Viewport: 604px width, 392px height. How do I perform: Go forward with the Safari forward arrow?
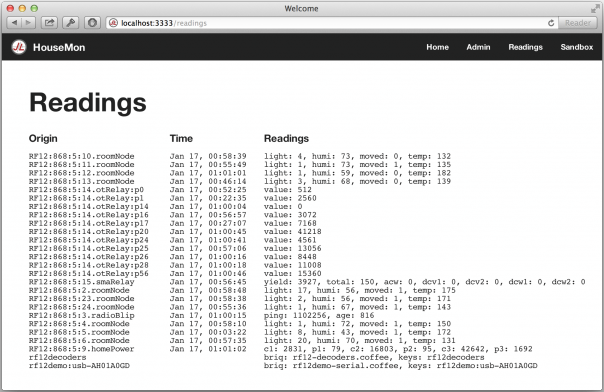[29, 23]
